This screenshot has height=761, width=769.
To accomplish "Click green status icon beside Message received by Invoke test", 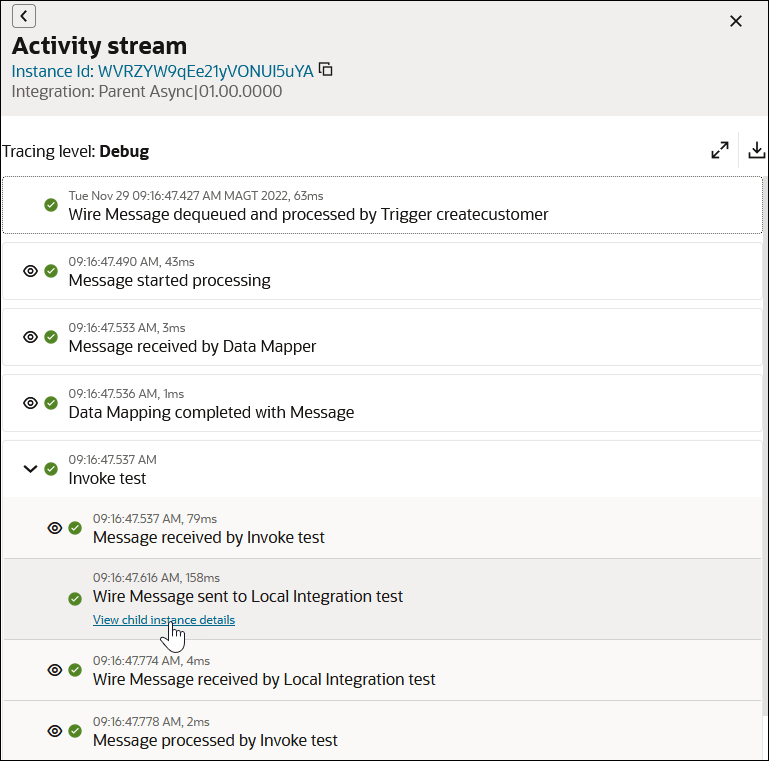I will (75, 528).
